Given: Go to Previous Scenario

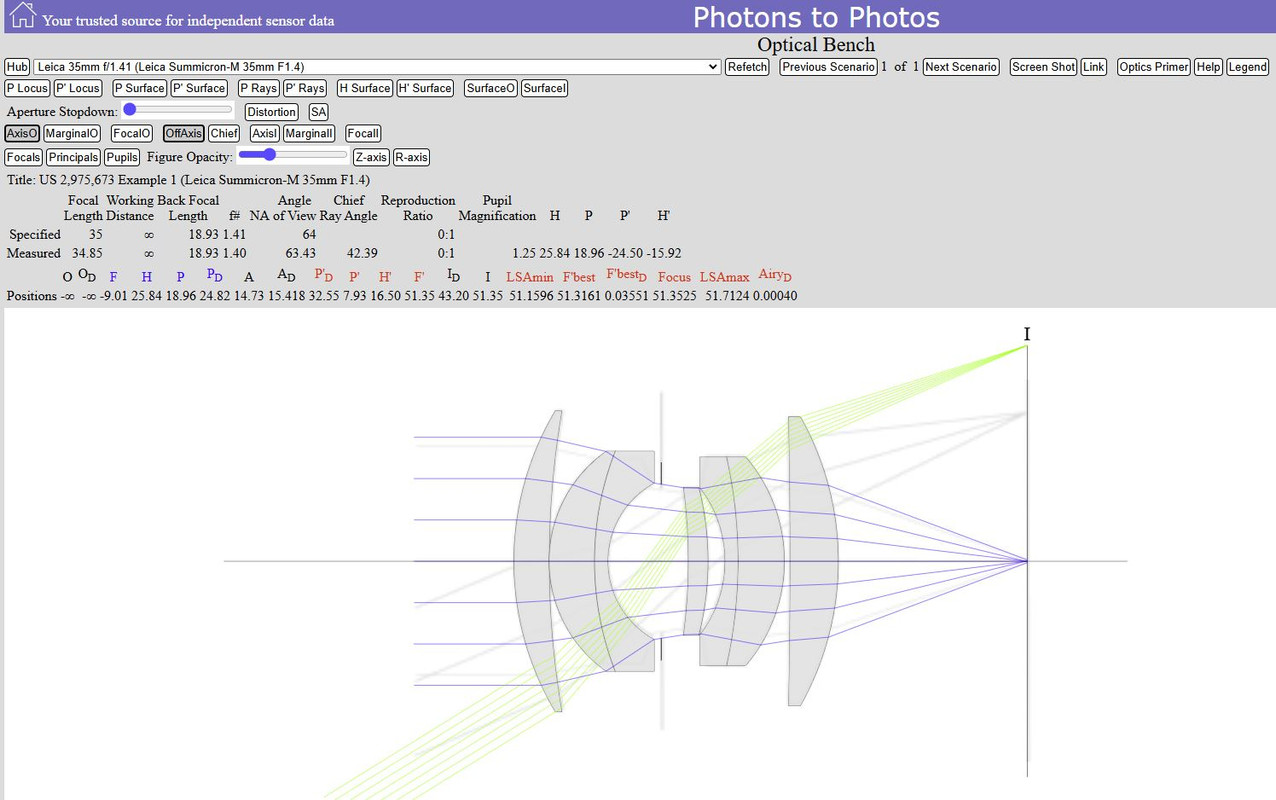Looking at the screenshot, I should tap(828, 67).
